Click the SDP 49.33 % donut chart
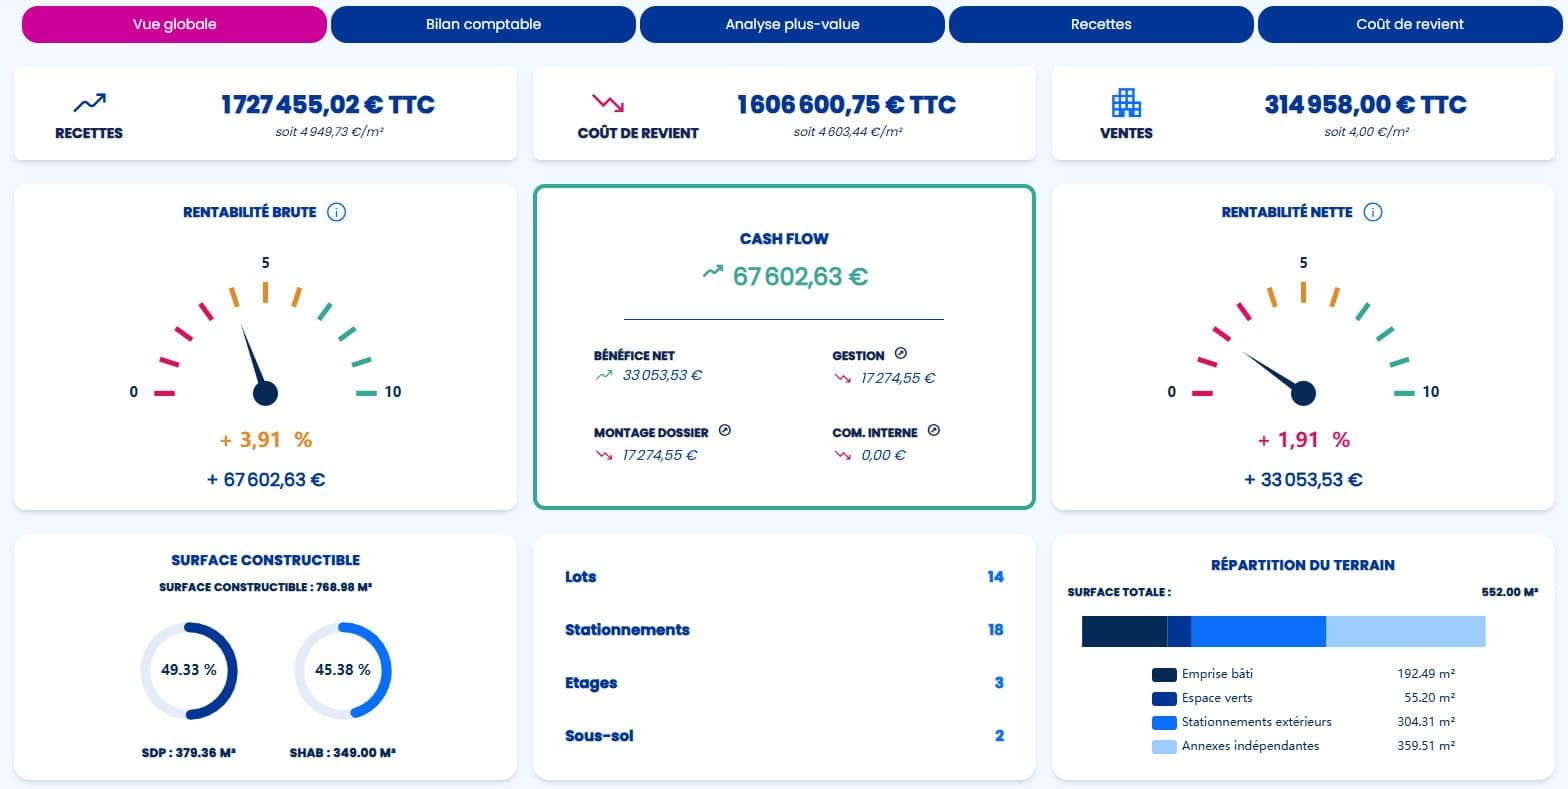The image size is (1568, 789). click(188, 671)
